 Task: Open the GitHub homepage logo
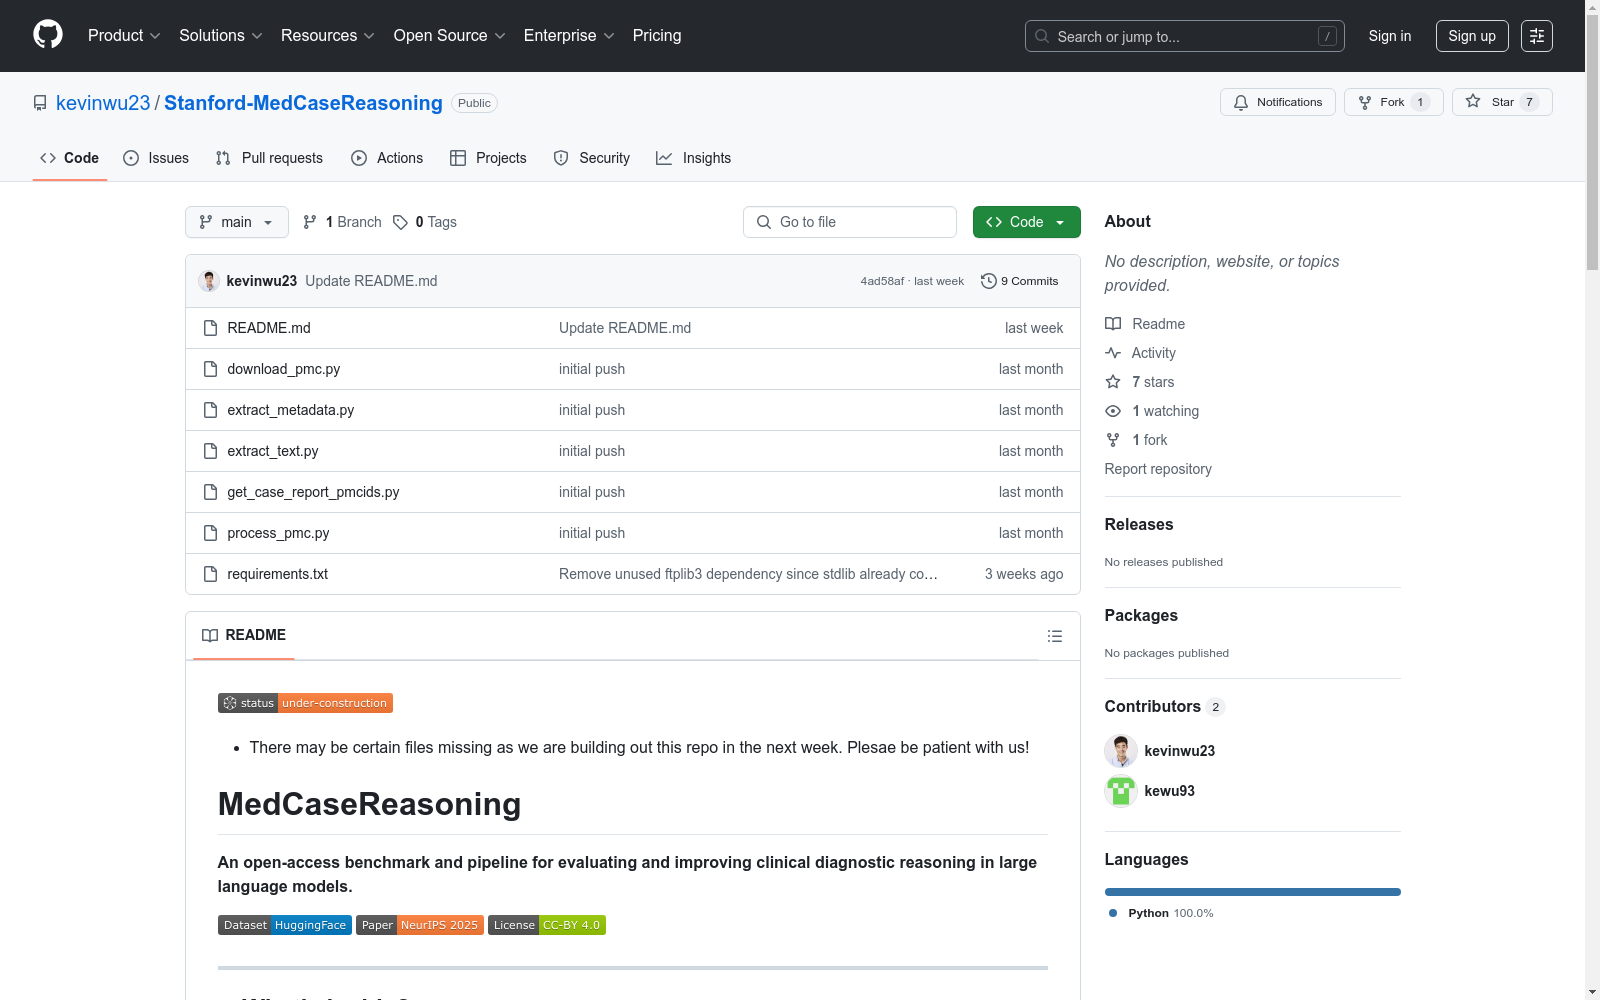(x=48, y=35)
